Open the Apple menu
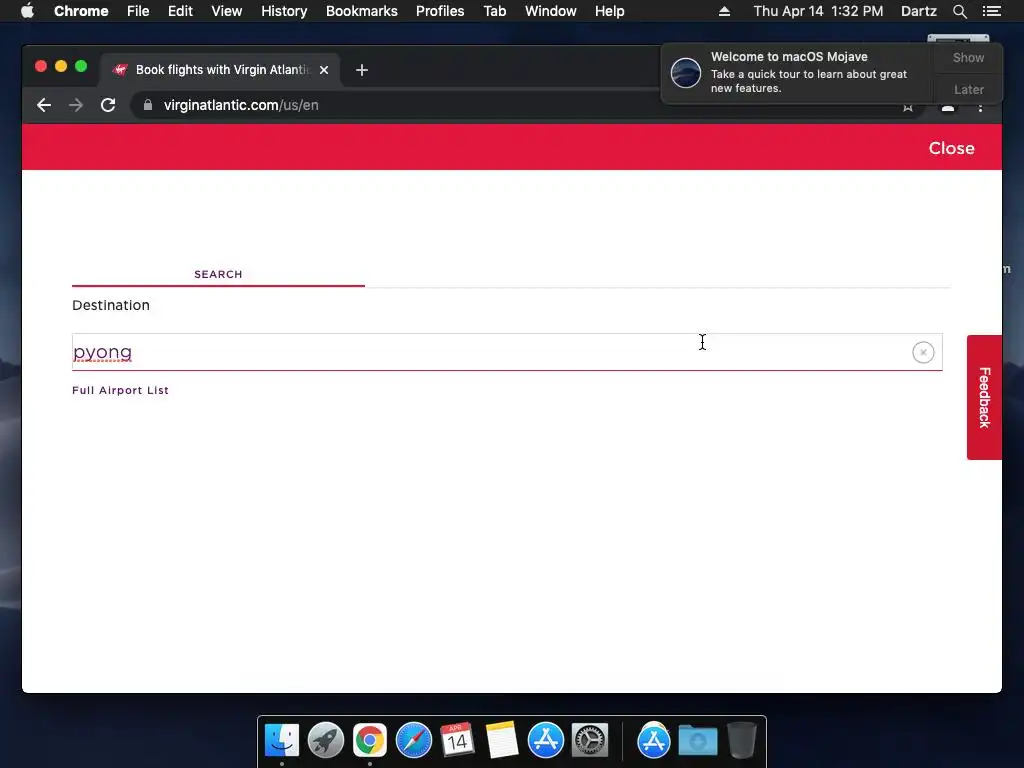 (x=27, y=11)
